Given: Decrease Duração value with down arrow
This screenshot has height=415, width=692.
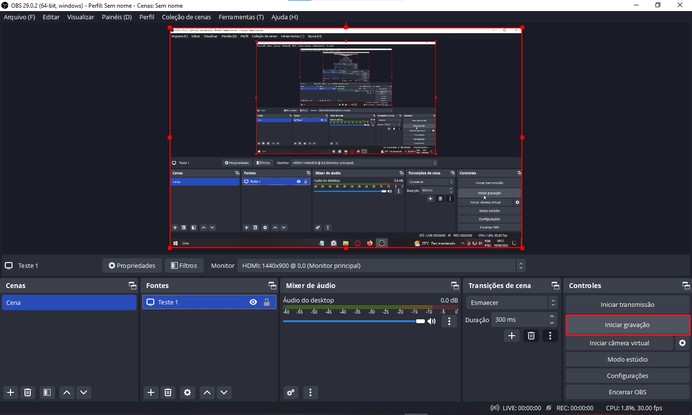Looking at the screenshot, I should click(552, 323).
